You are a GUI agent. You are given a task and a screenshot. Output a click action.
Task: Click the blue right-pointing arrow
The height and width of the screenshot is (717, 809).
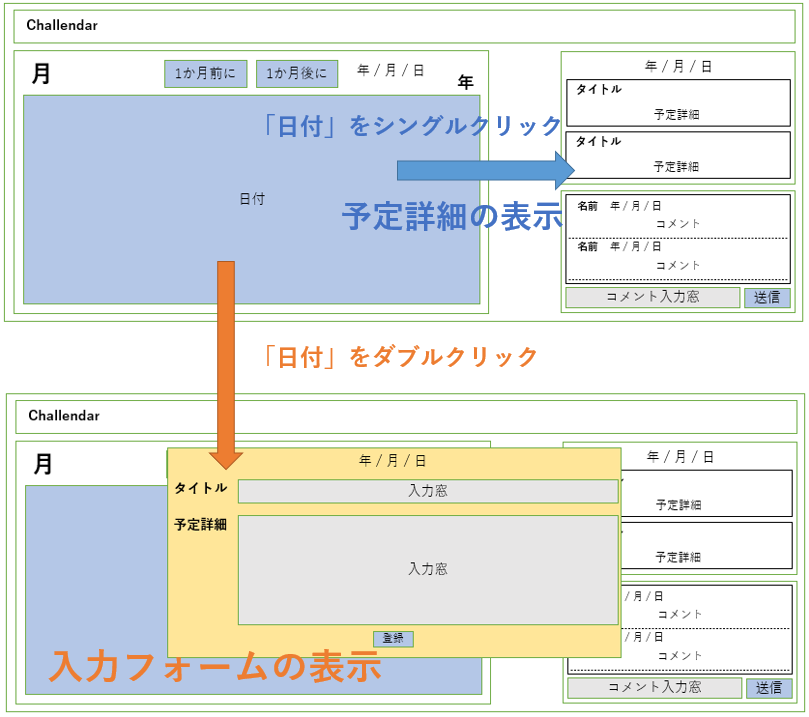pos(486,170)
